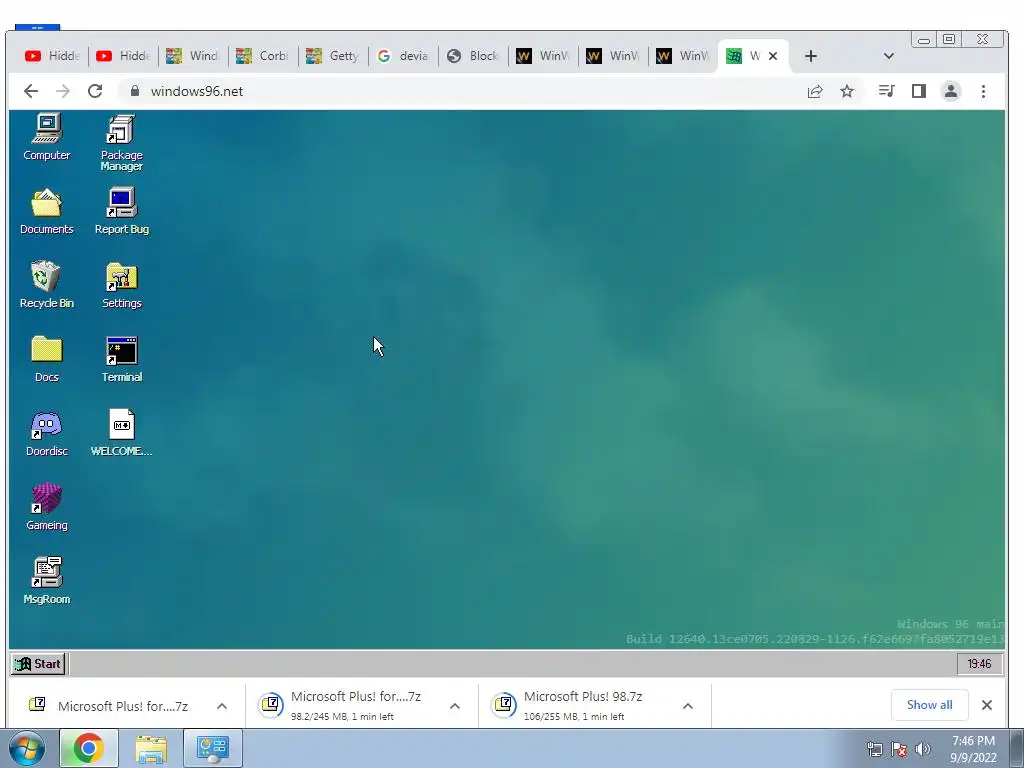Go back in Chrome
The width and height of the screenshot is (1024, 768).
pos(31,91)
